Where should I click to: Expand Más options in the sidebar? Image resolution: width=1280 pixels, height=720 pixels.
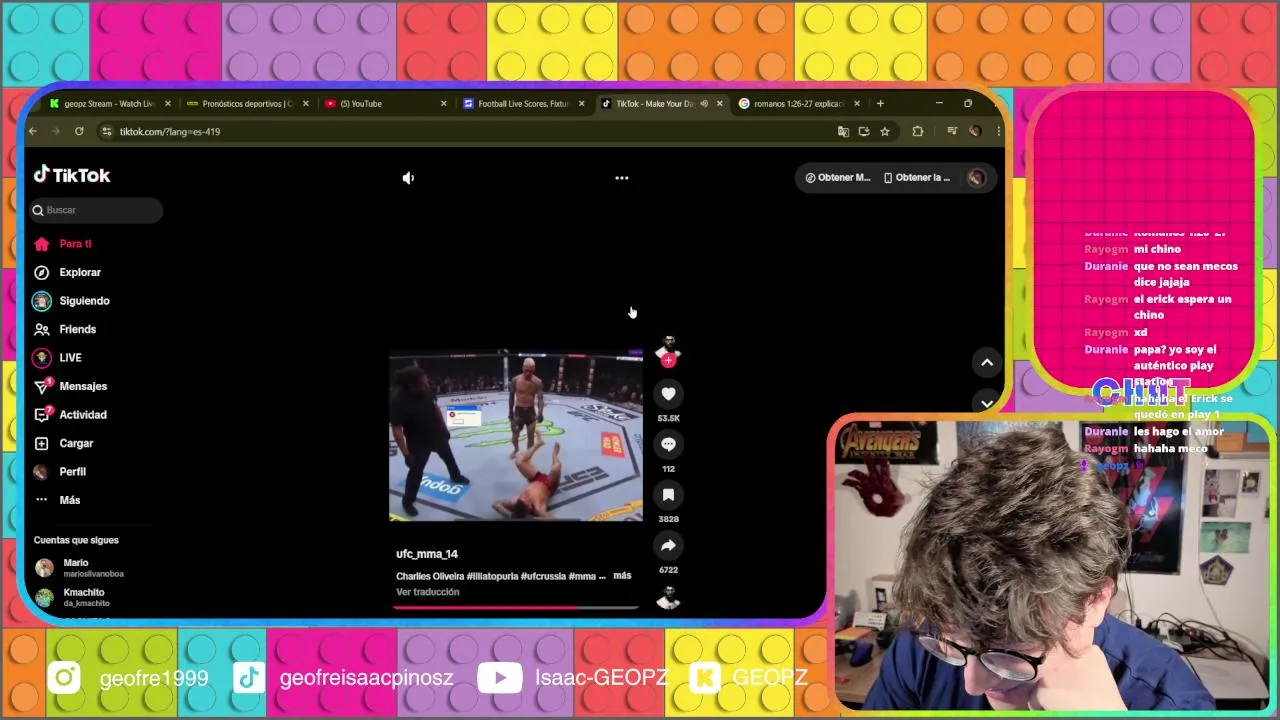pos(69,500)
